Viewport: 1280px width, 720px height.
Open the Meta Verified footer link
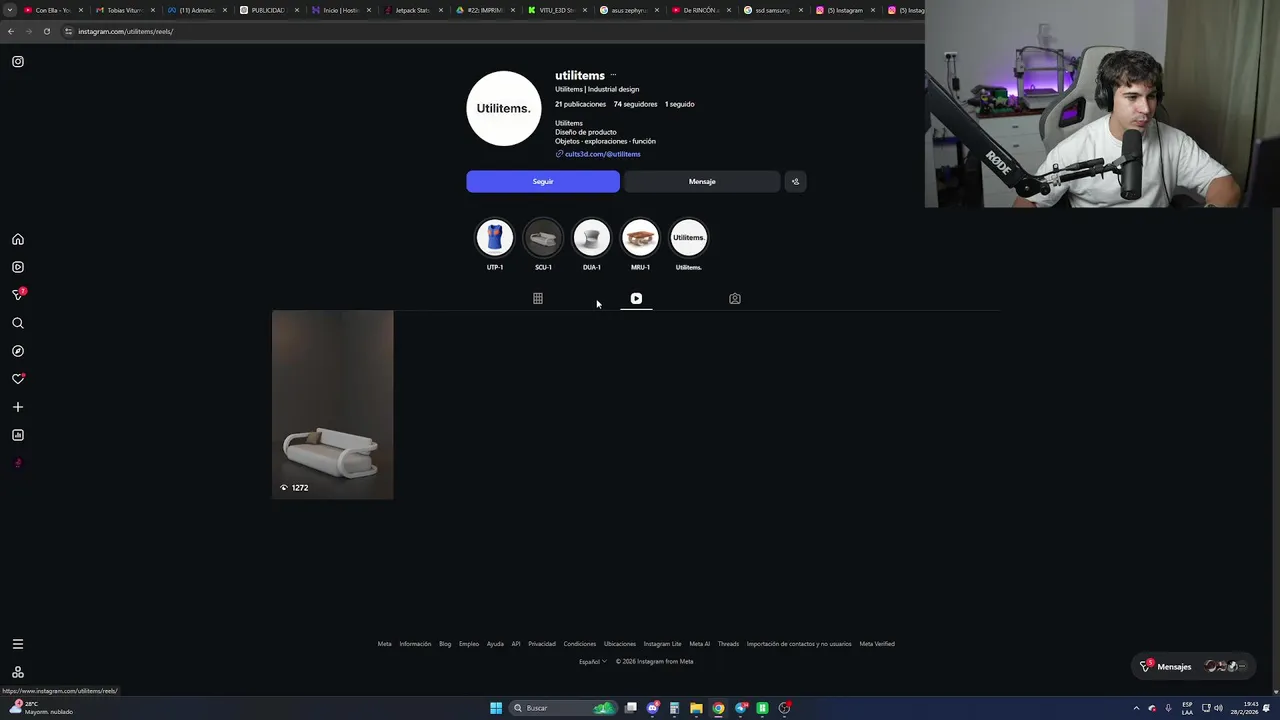[877, 644]
